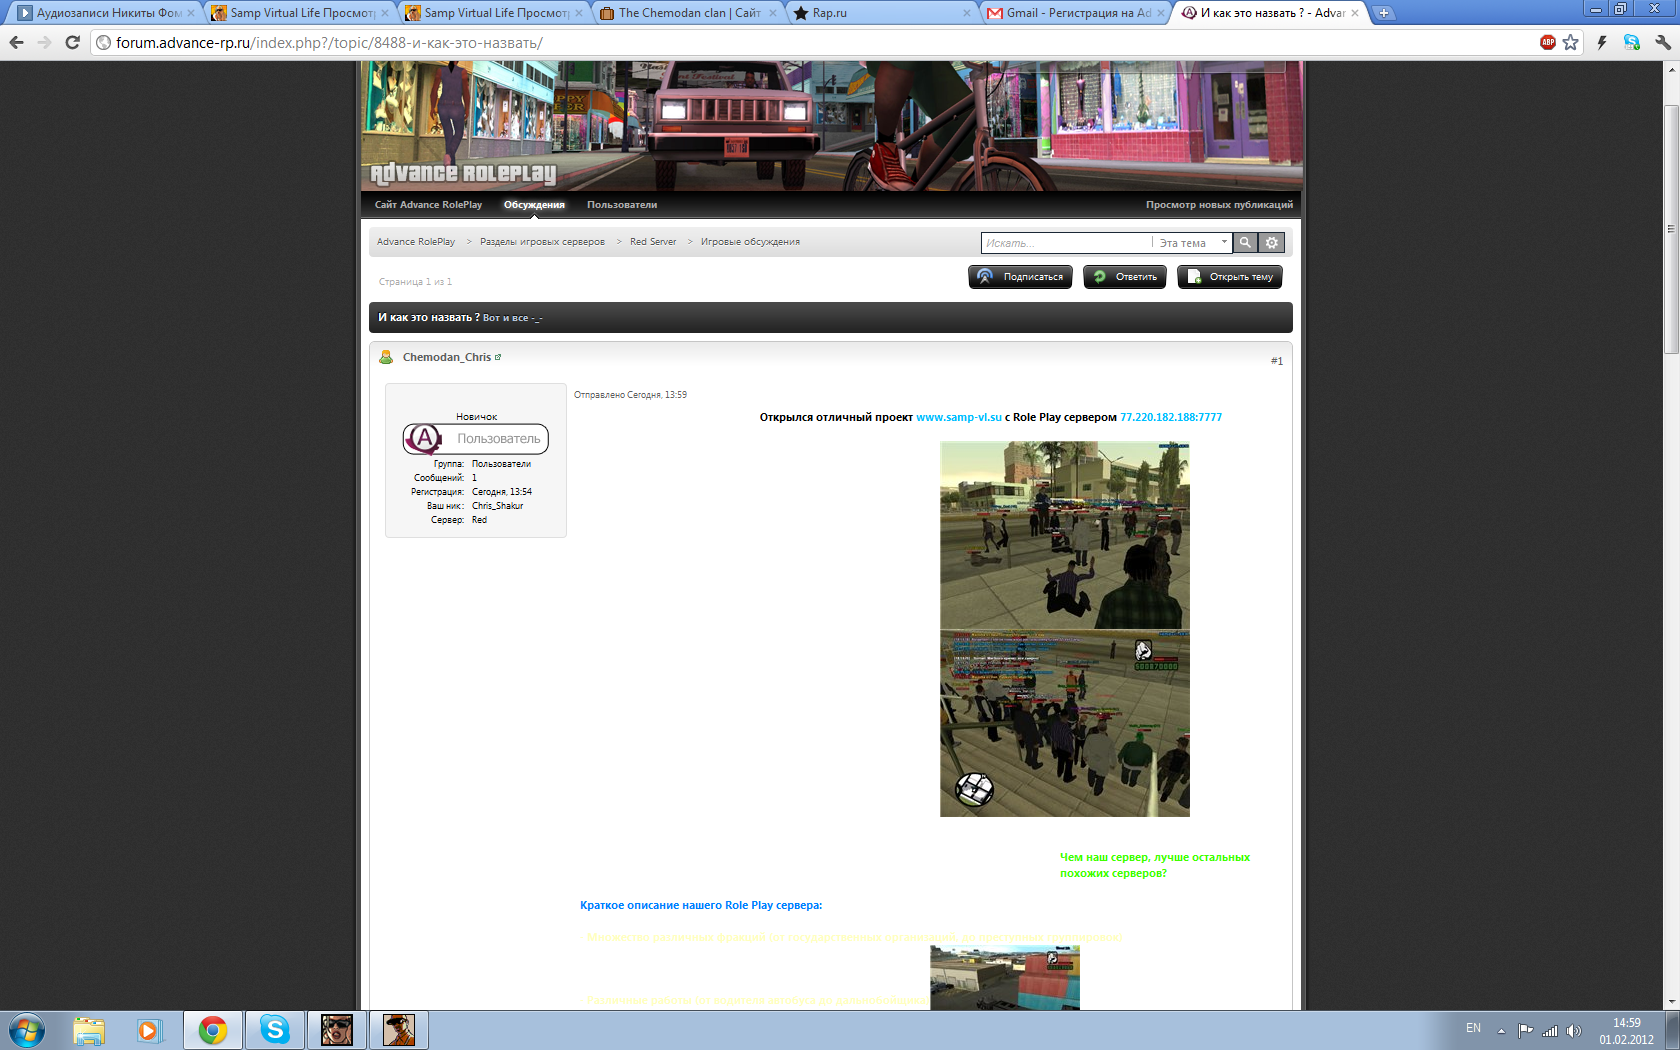Click the browser Forward arrow
This screenshot has height=1050, width=1680.
[44, 42]
